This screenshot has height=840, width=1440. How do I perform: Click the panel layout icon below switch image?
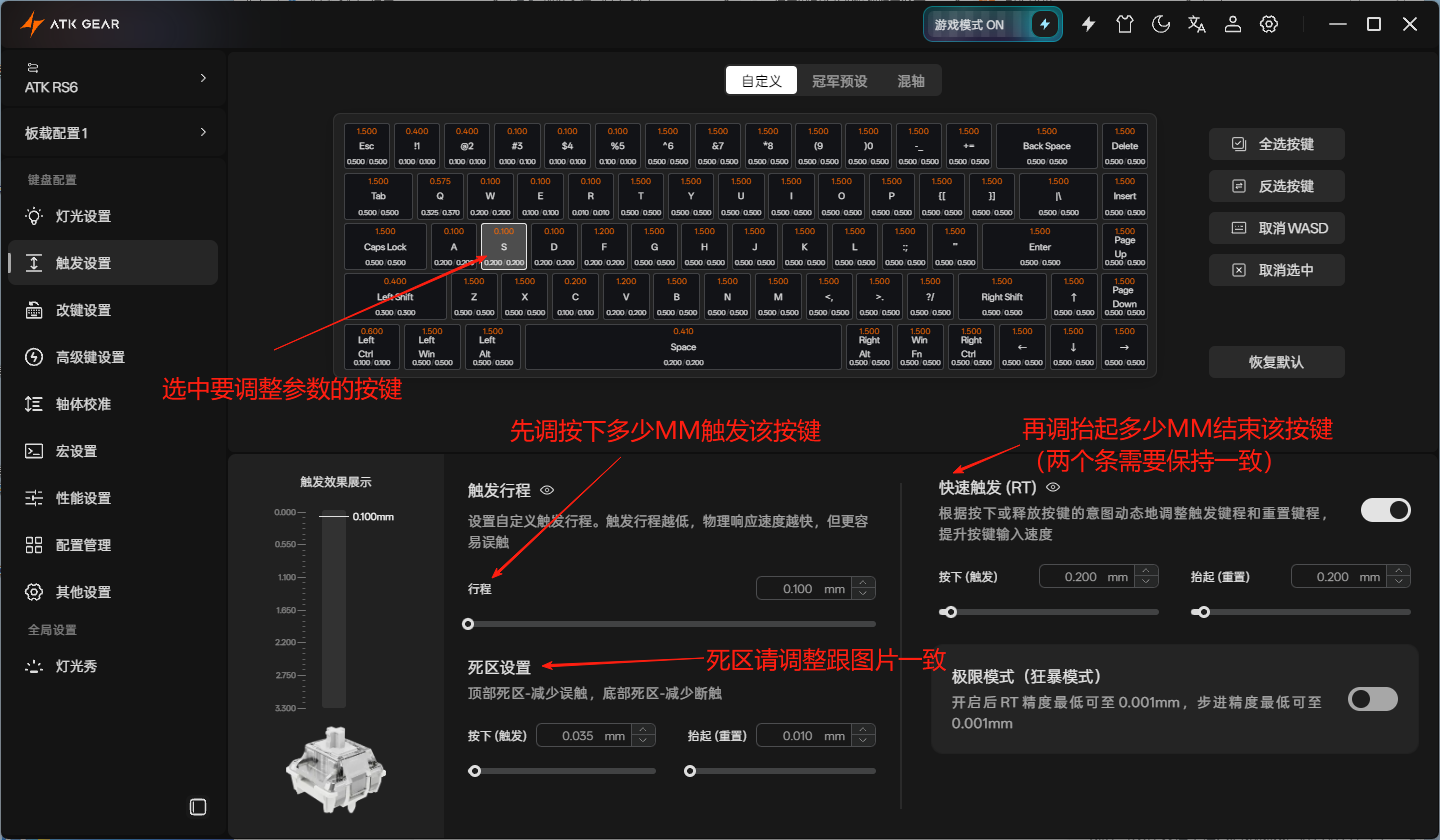pyautogui.click(x=198, y=806)
